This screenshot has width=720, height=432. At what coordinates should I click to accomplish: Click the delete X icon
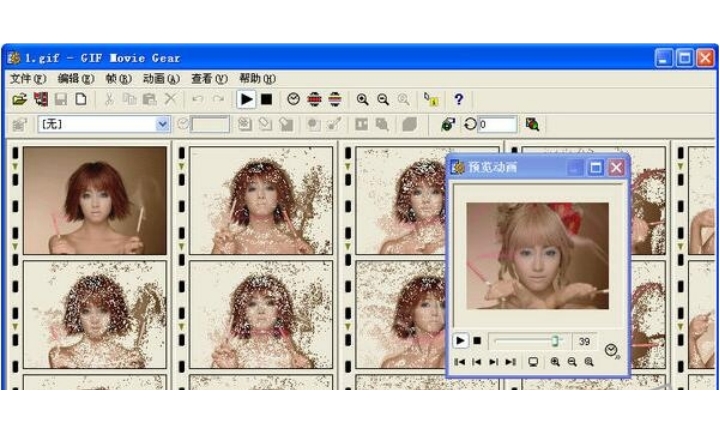[x=170, y=99]
